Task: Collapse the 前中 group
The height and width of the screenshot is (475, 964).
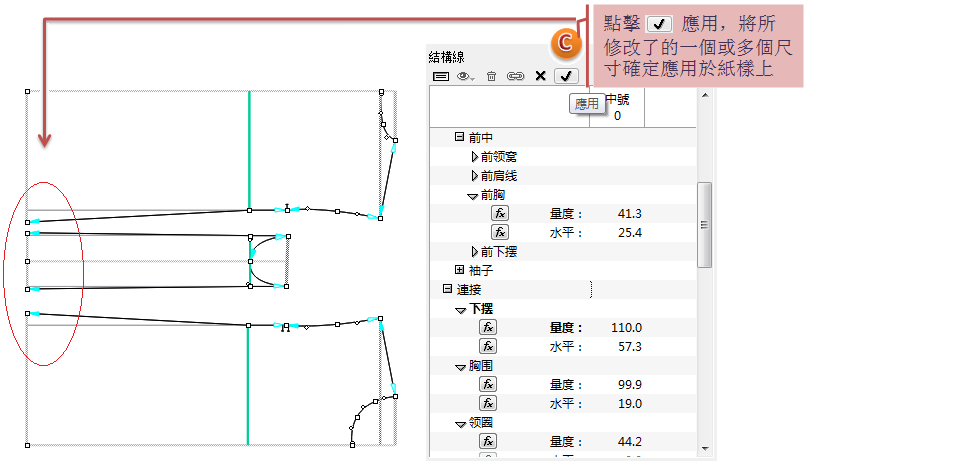Action: click(459, 137)
